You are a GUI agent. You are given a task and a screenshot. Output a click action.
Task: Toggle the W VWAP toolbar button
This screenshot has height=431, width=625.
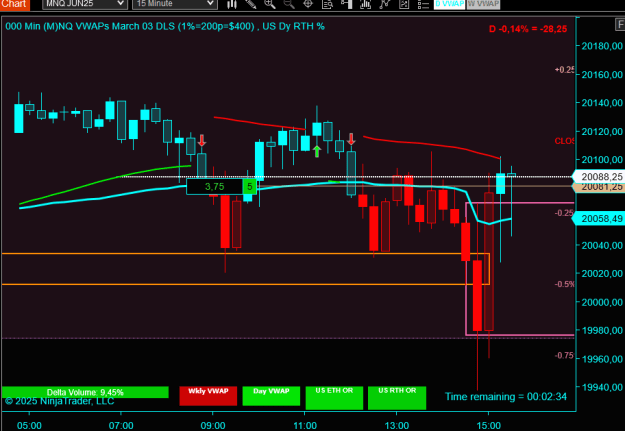pyautogui.click(x=483, y=4)
